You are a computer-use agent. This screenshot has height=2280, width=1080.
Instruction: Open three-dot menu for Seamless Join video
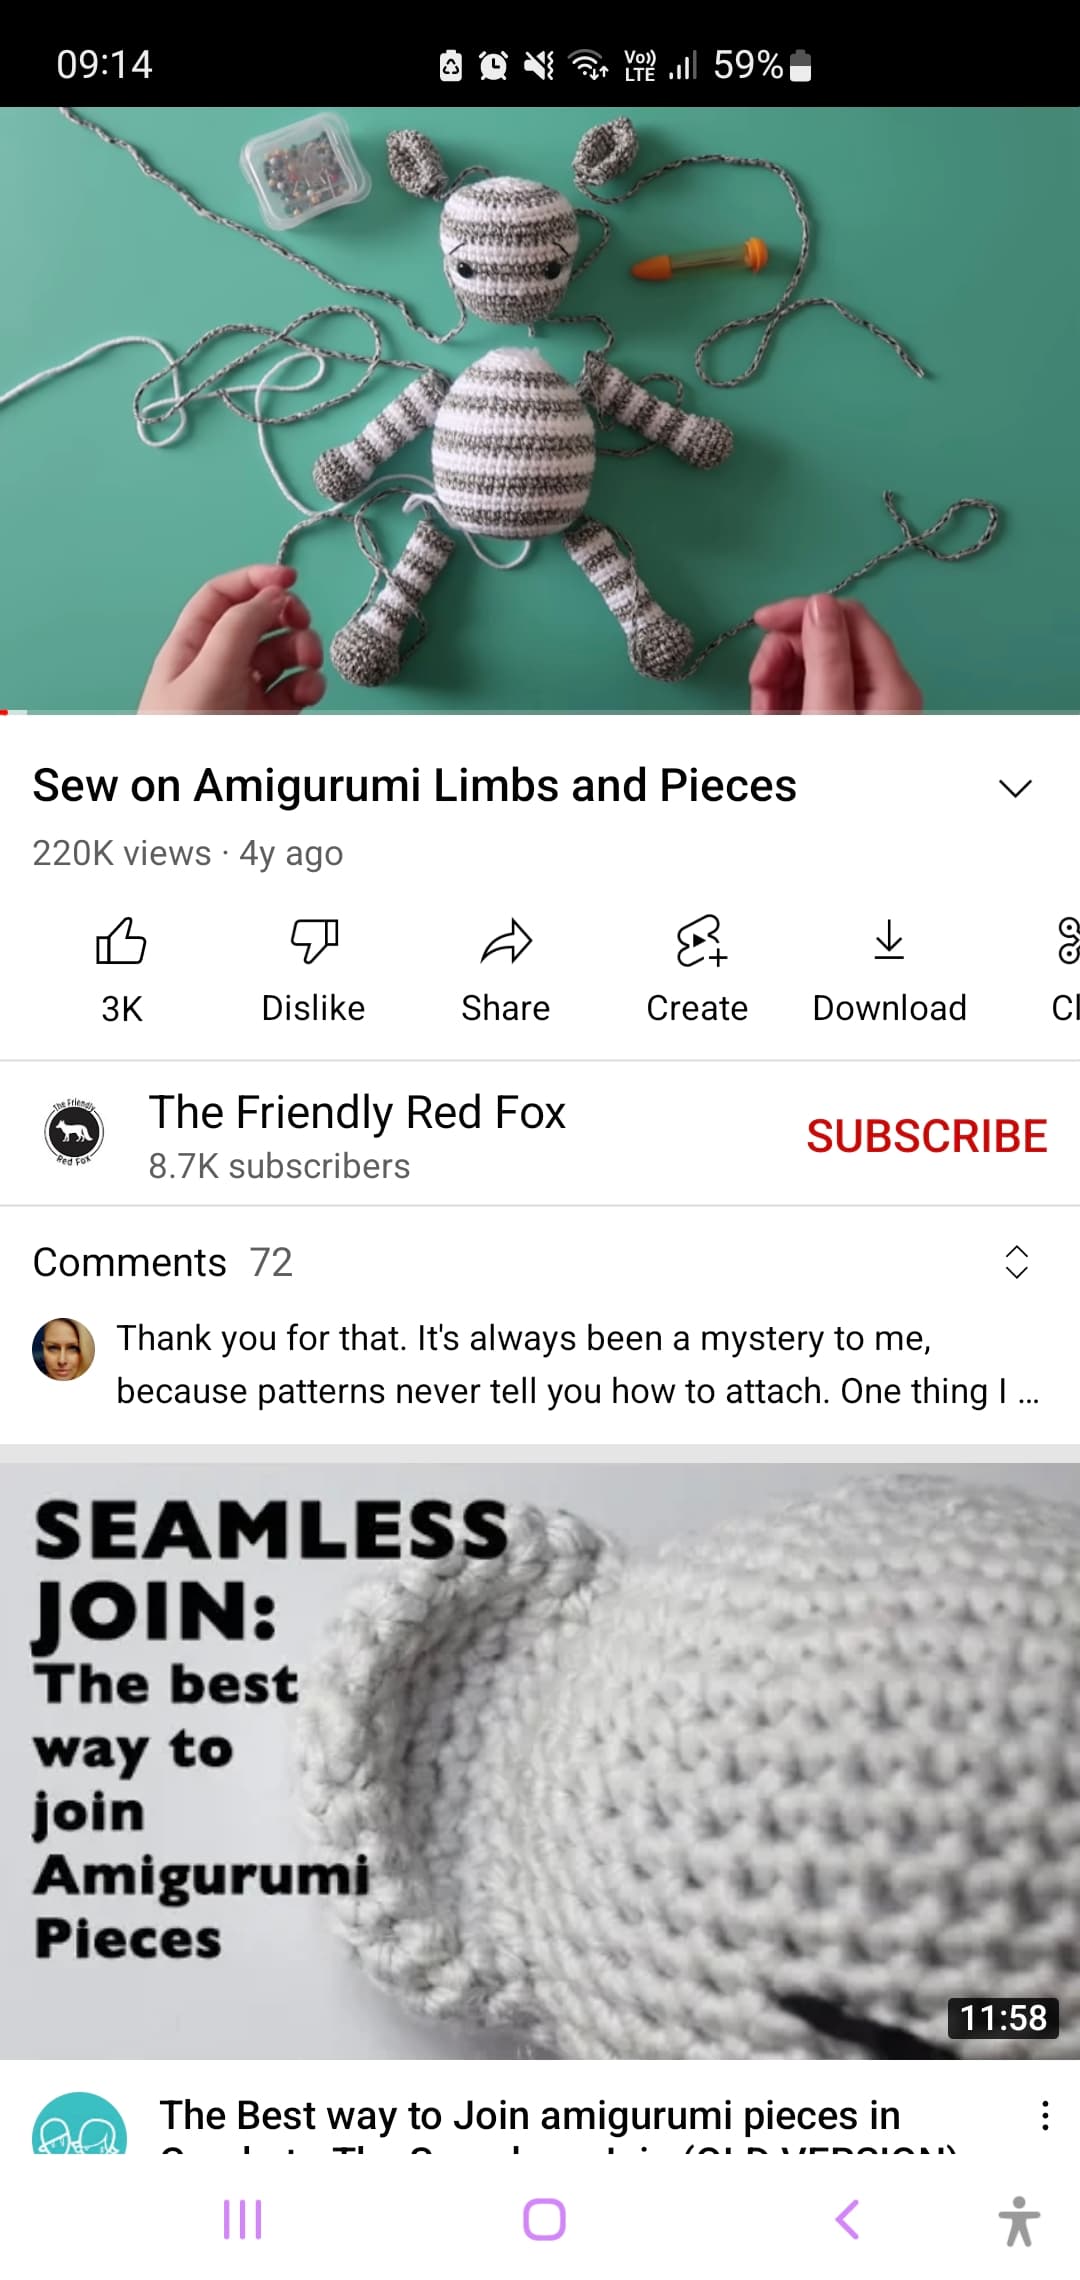1045,2115
